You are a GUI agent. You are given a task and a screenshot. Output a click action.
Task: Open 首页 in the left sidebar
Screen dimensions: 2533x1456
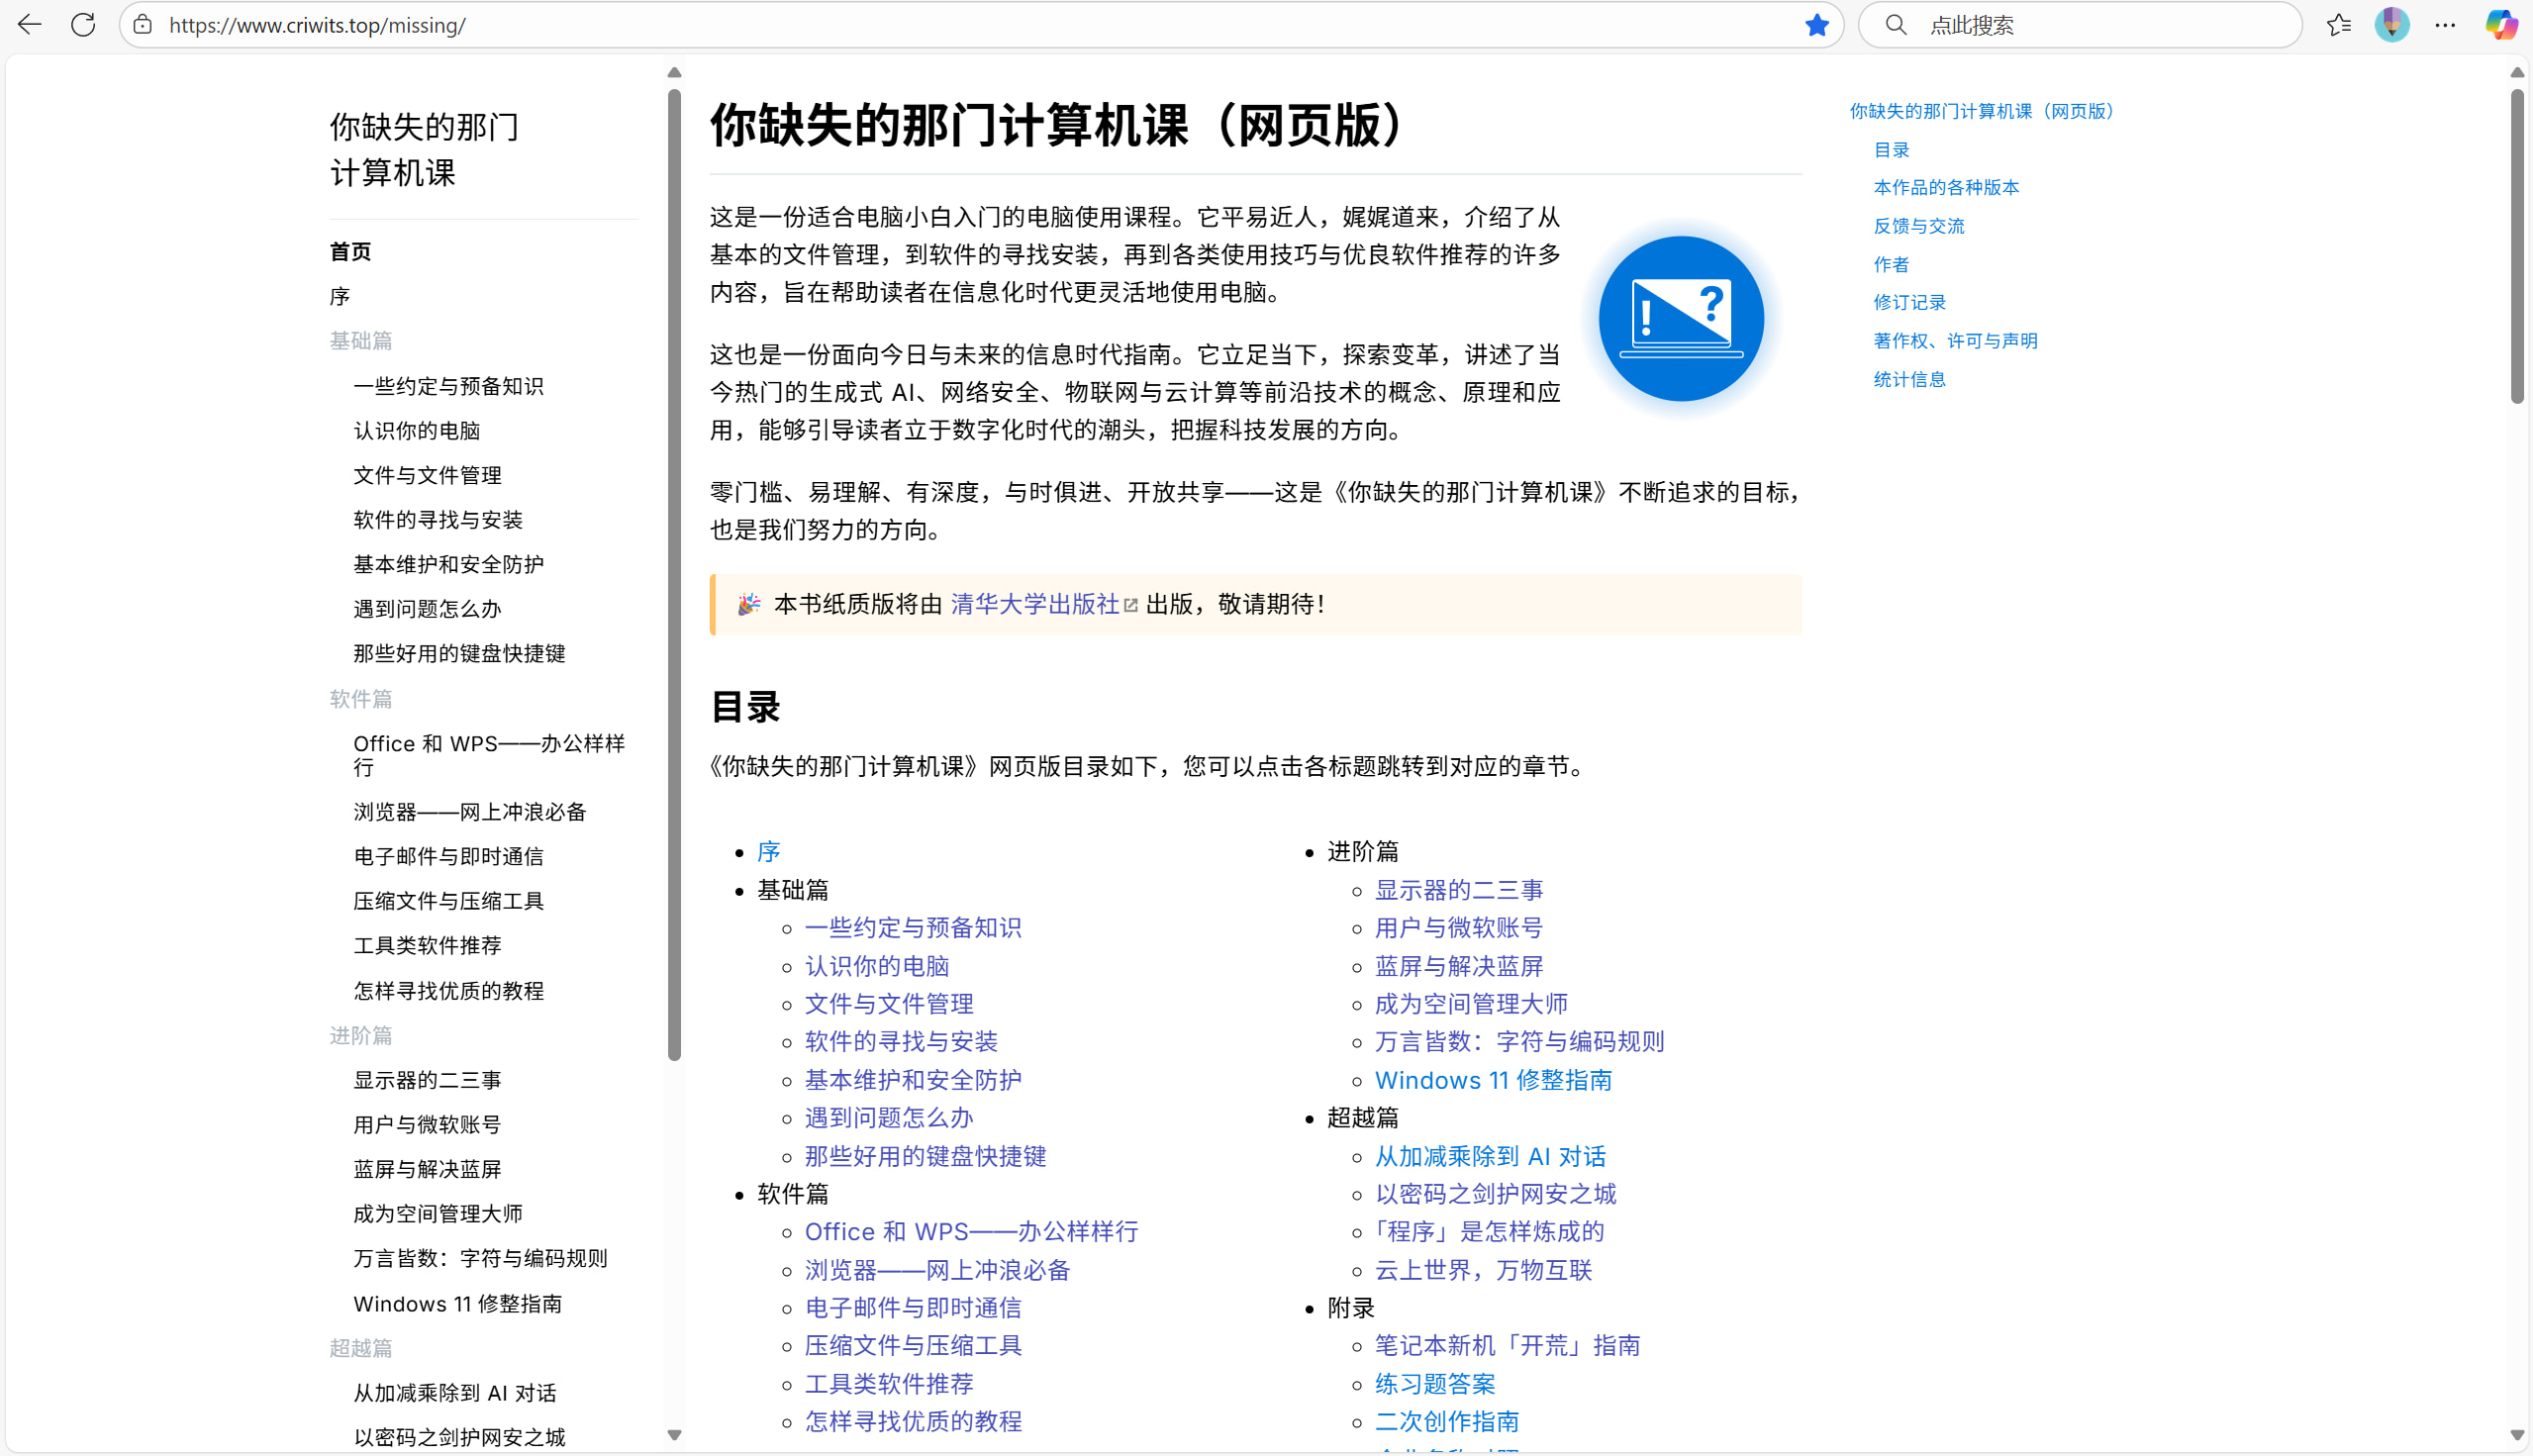coord(350,252)
